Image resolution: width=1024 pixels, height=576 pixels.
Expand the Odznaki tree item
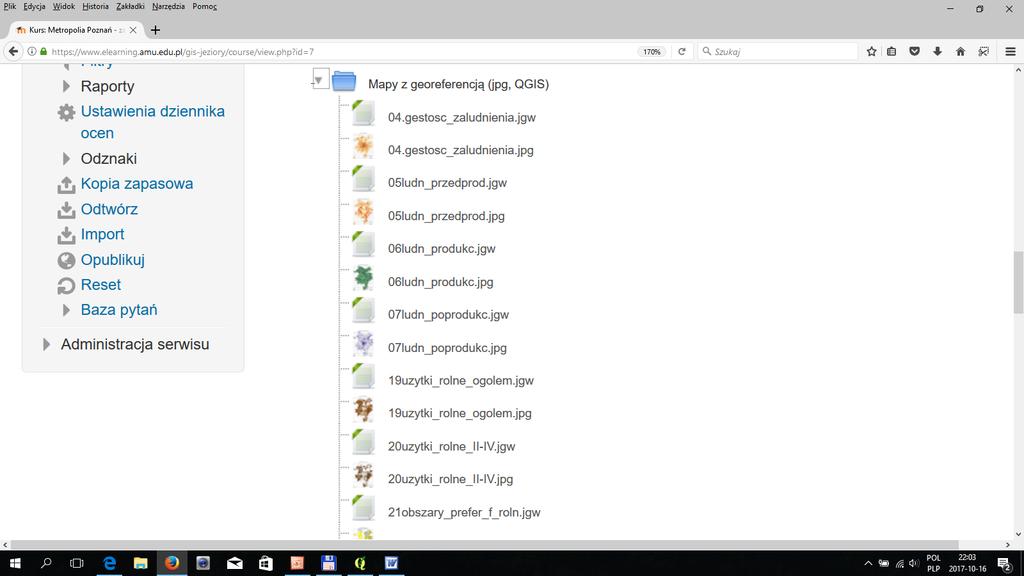[66, 159]
